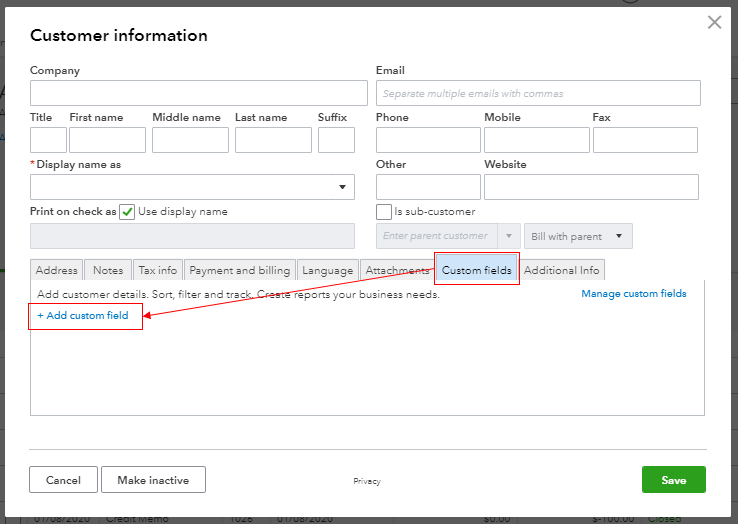Click the Make inactive button

coord(153,480)
